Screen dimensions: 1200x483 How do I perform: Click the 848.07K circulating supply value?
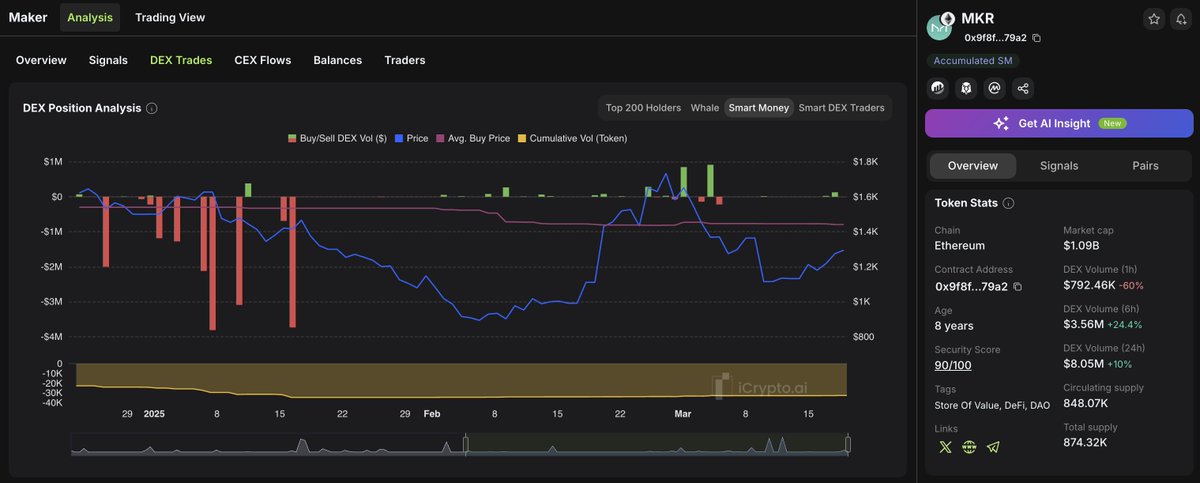point(1085,403)
